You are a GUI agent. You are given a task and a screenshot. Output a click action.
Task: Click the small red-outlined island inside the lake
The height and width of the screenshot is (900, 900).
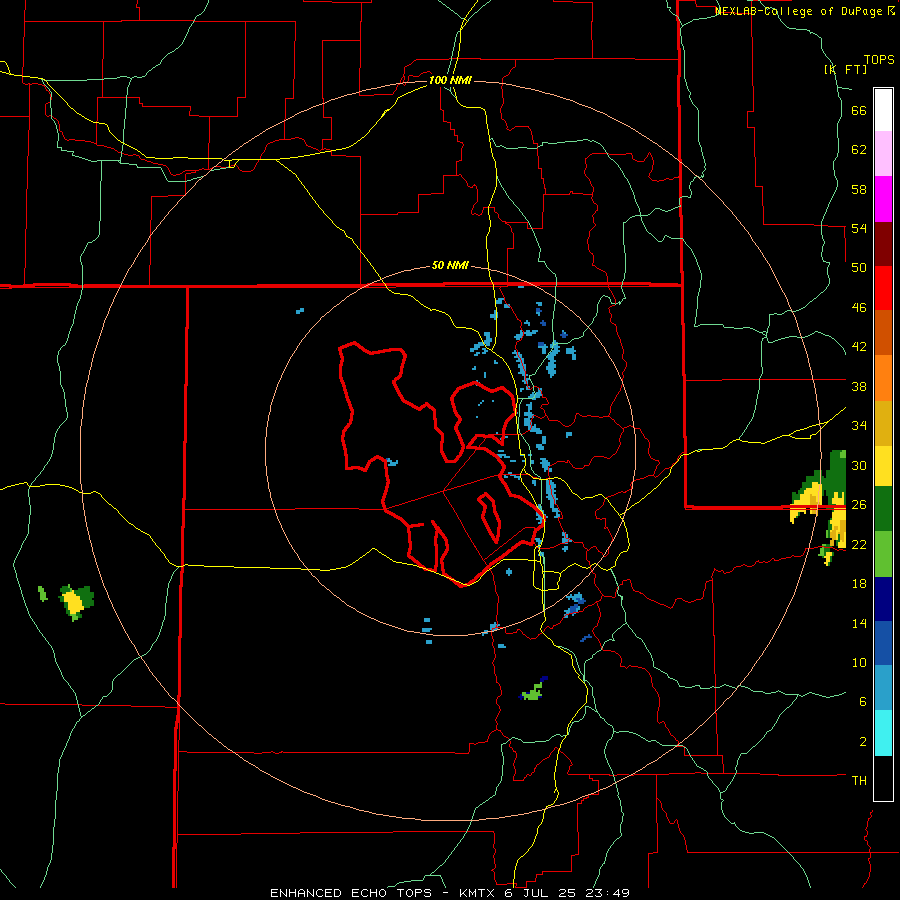[489, 517]
